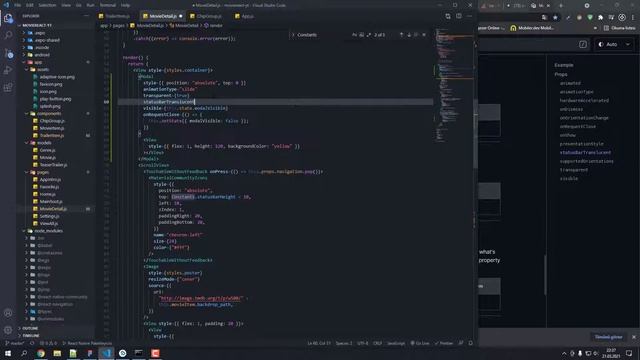Image resolution: width=640 pixels, height=360 pixels.
Task: Open the Extensions view
Action: [8, 87]
